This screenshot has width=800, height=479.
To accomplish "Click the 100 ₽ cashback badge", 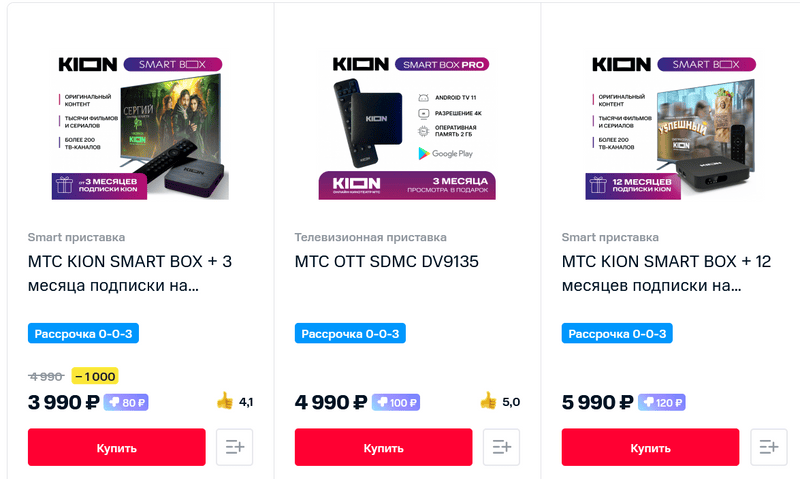I will (x=396, y=403).
